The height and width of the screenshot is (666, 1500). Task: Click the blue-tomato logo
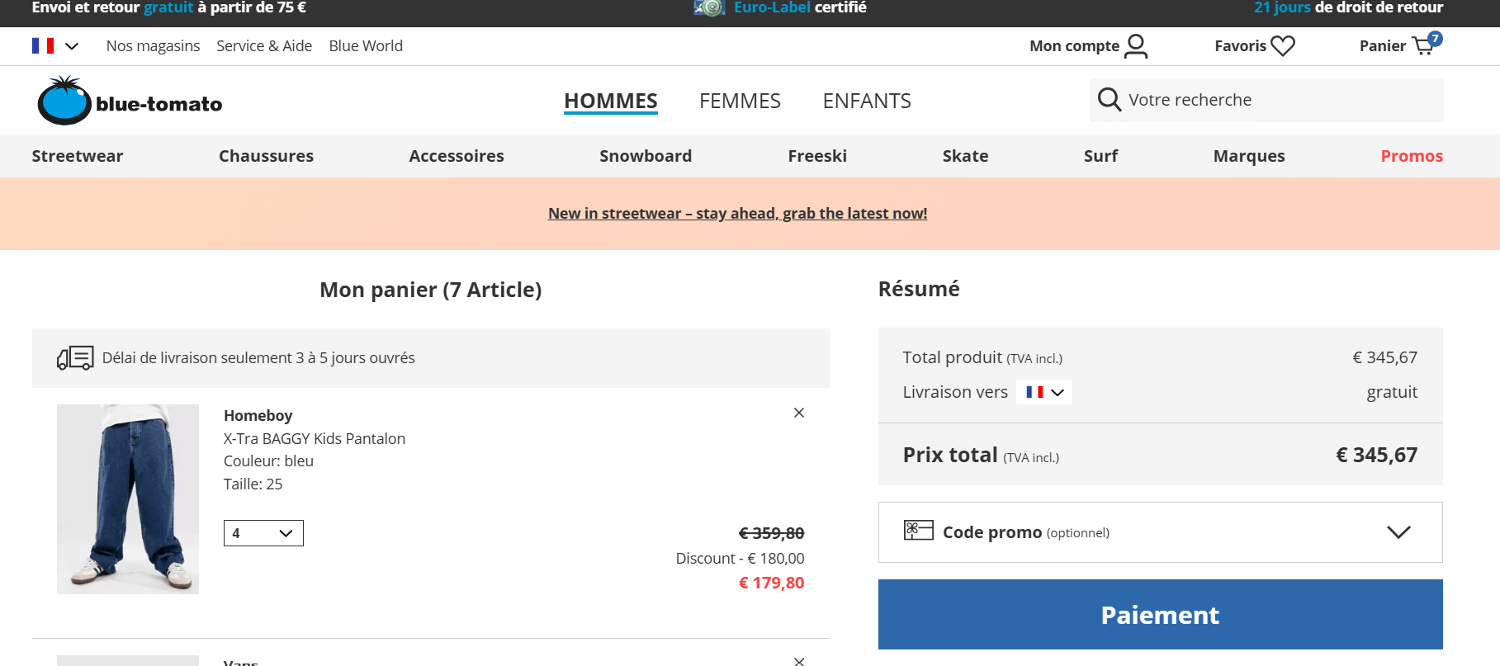tap(130, 100)
